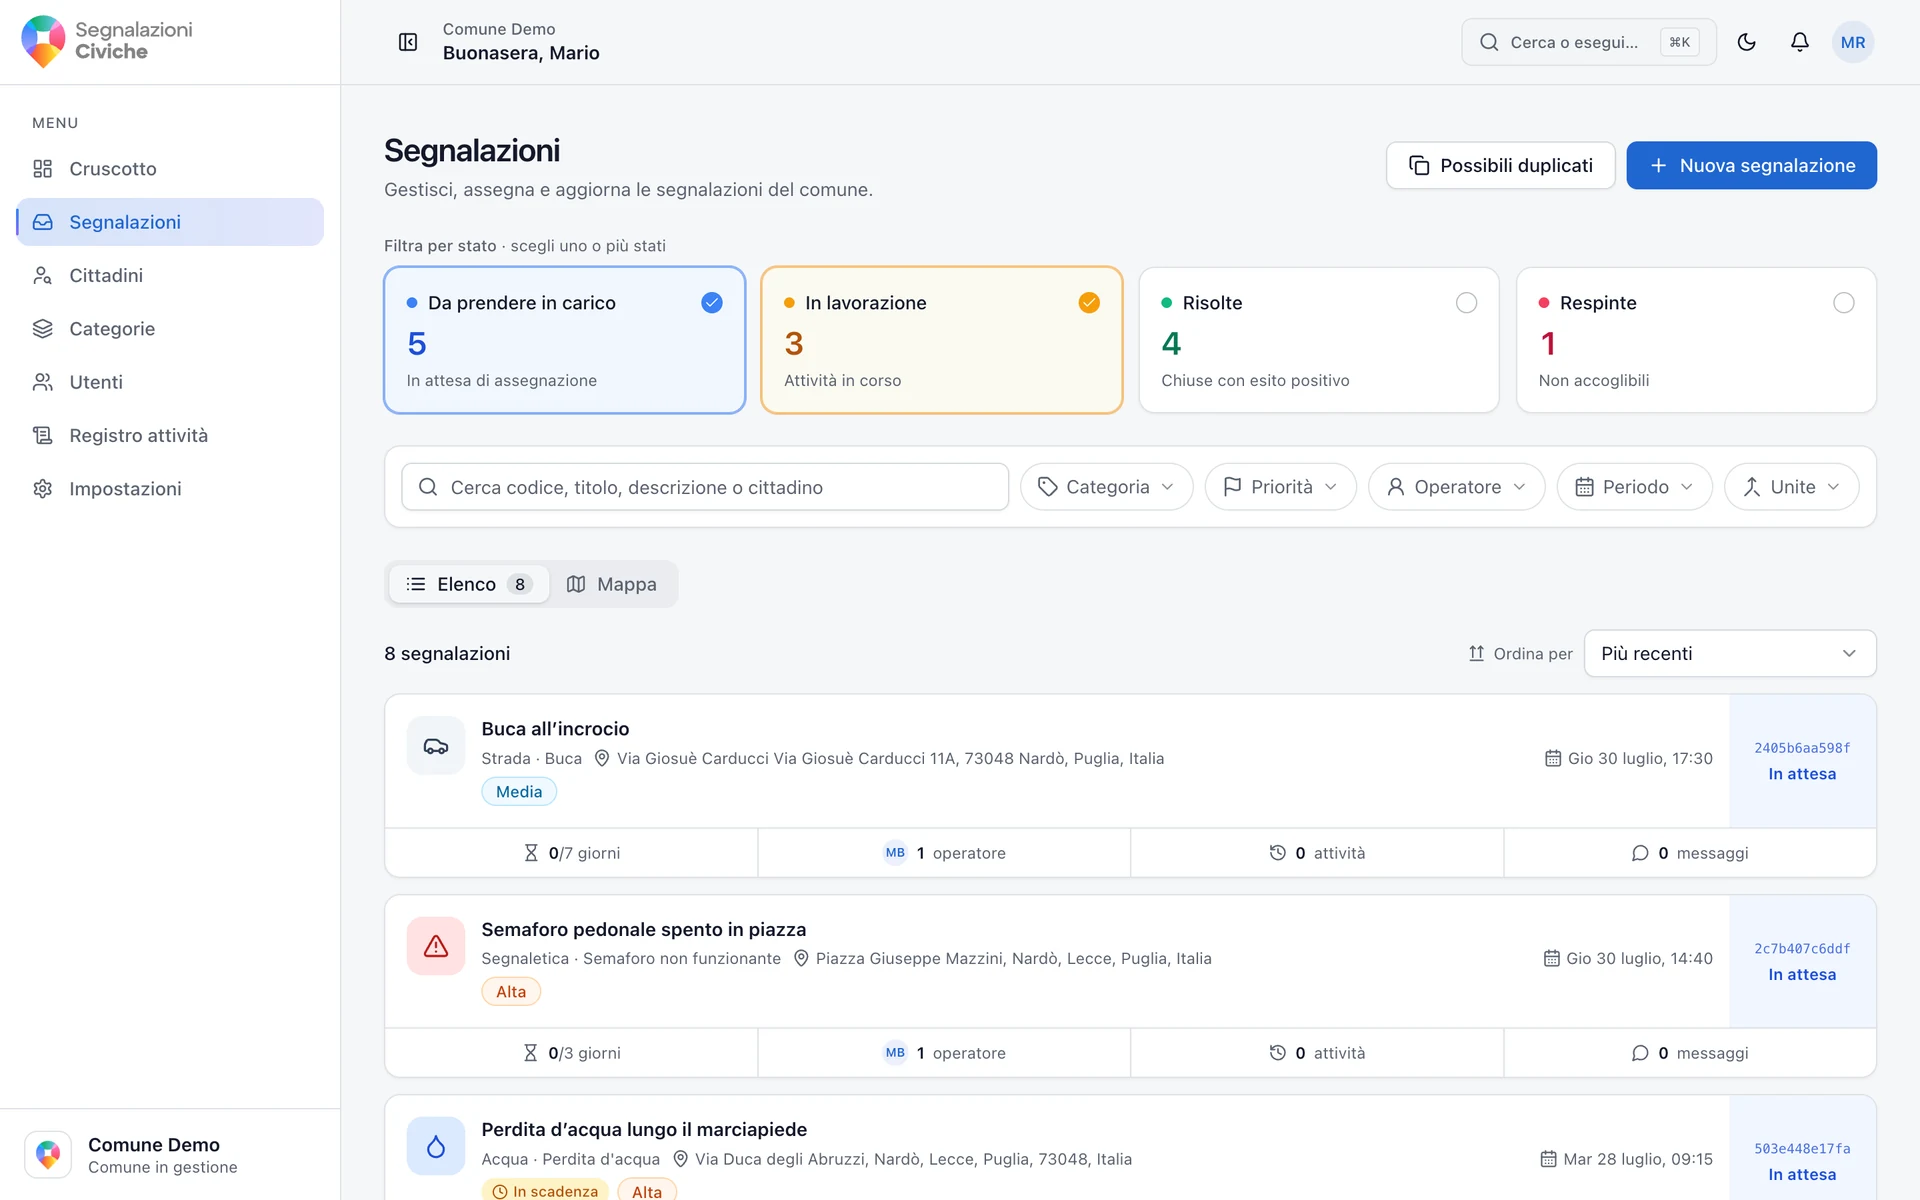Focus the Cerca codice, titolo search field
This screenshot has height=1200, width=1920.
pos(705,487)
